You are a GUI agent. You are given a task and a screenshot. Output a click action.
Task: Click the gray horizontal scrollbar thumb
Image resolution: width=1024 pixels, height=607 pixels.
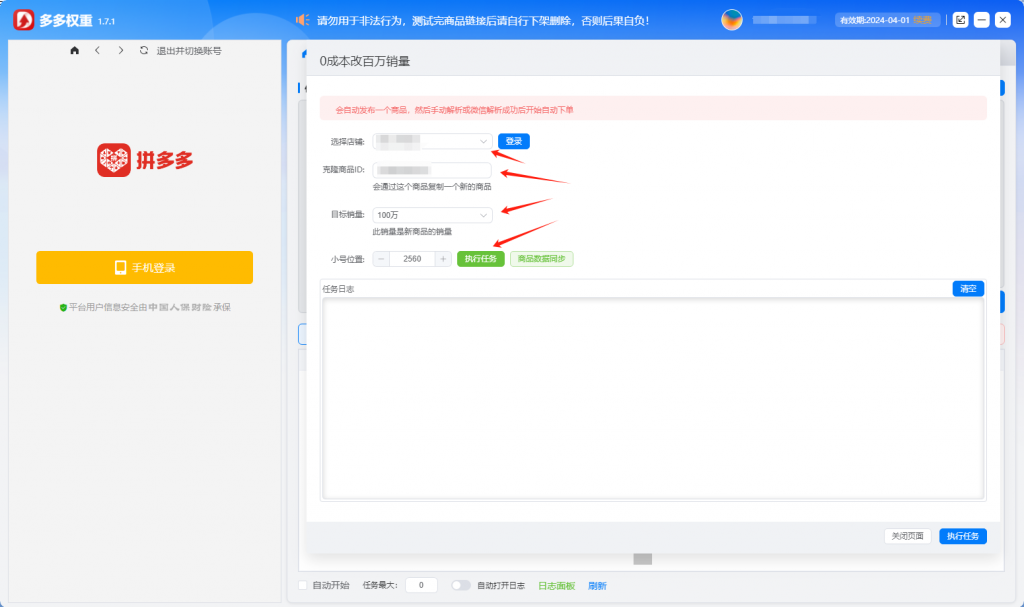643,559
